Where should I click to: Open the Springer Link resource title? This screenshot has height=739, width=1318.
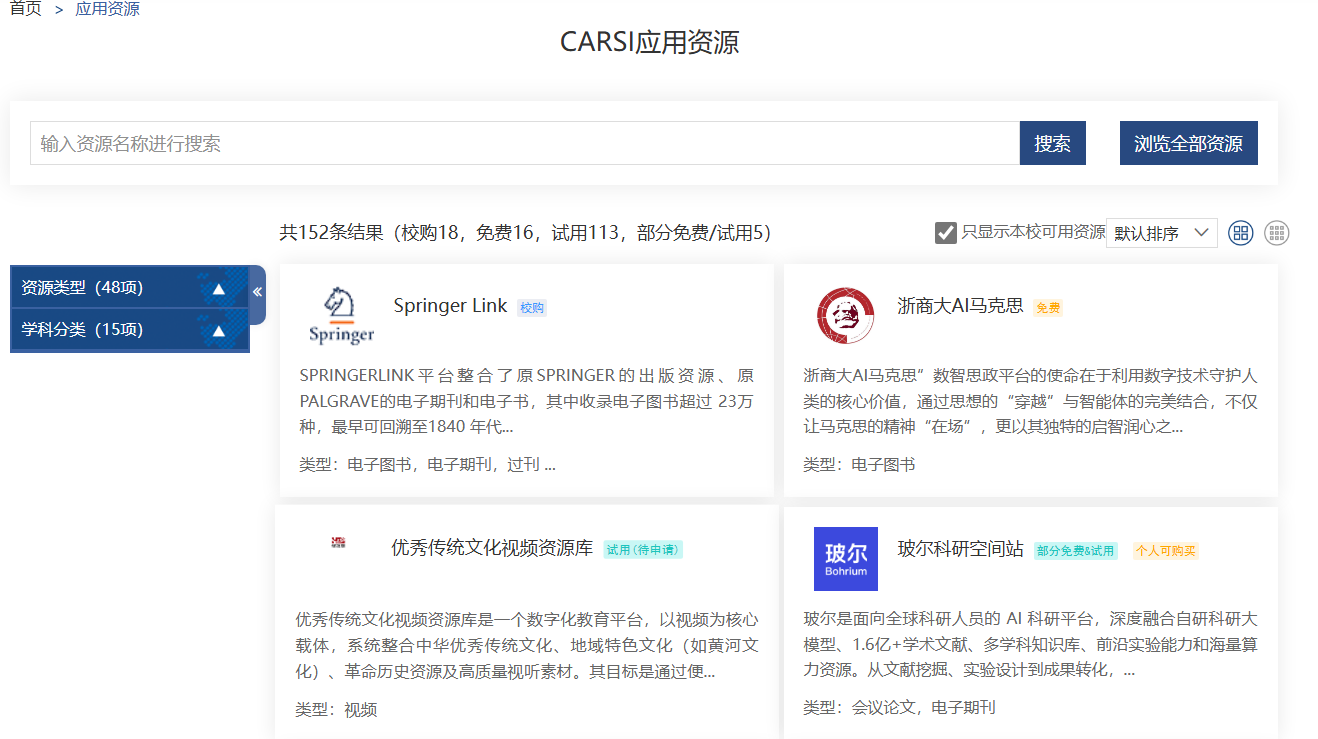(x=451, y=306)
